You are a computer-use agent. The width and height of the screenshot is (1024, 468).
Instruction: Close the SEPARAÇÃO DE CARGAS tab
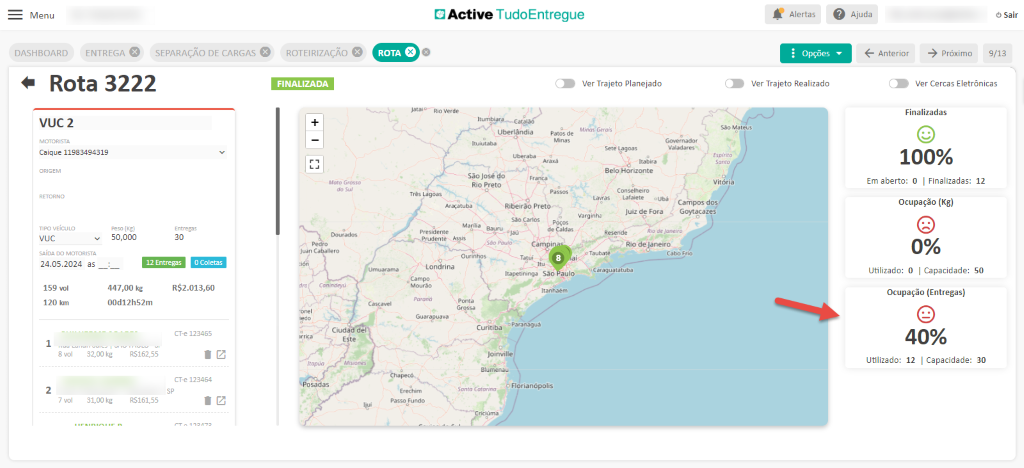264,52
